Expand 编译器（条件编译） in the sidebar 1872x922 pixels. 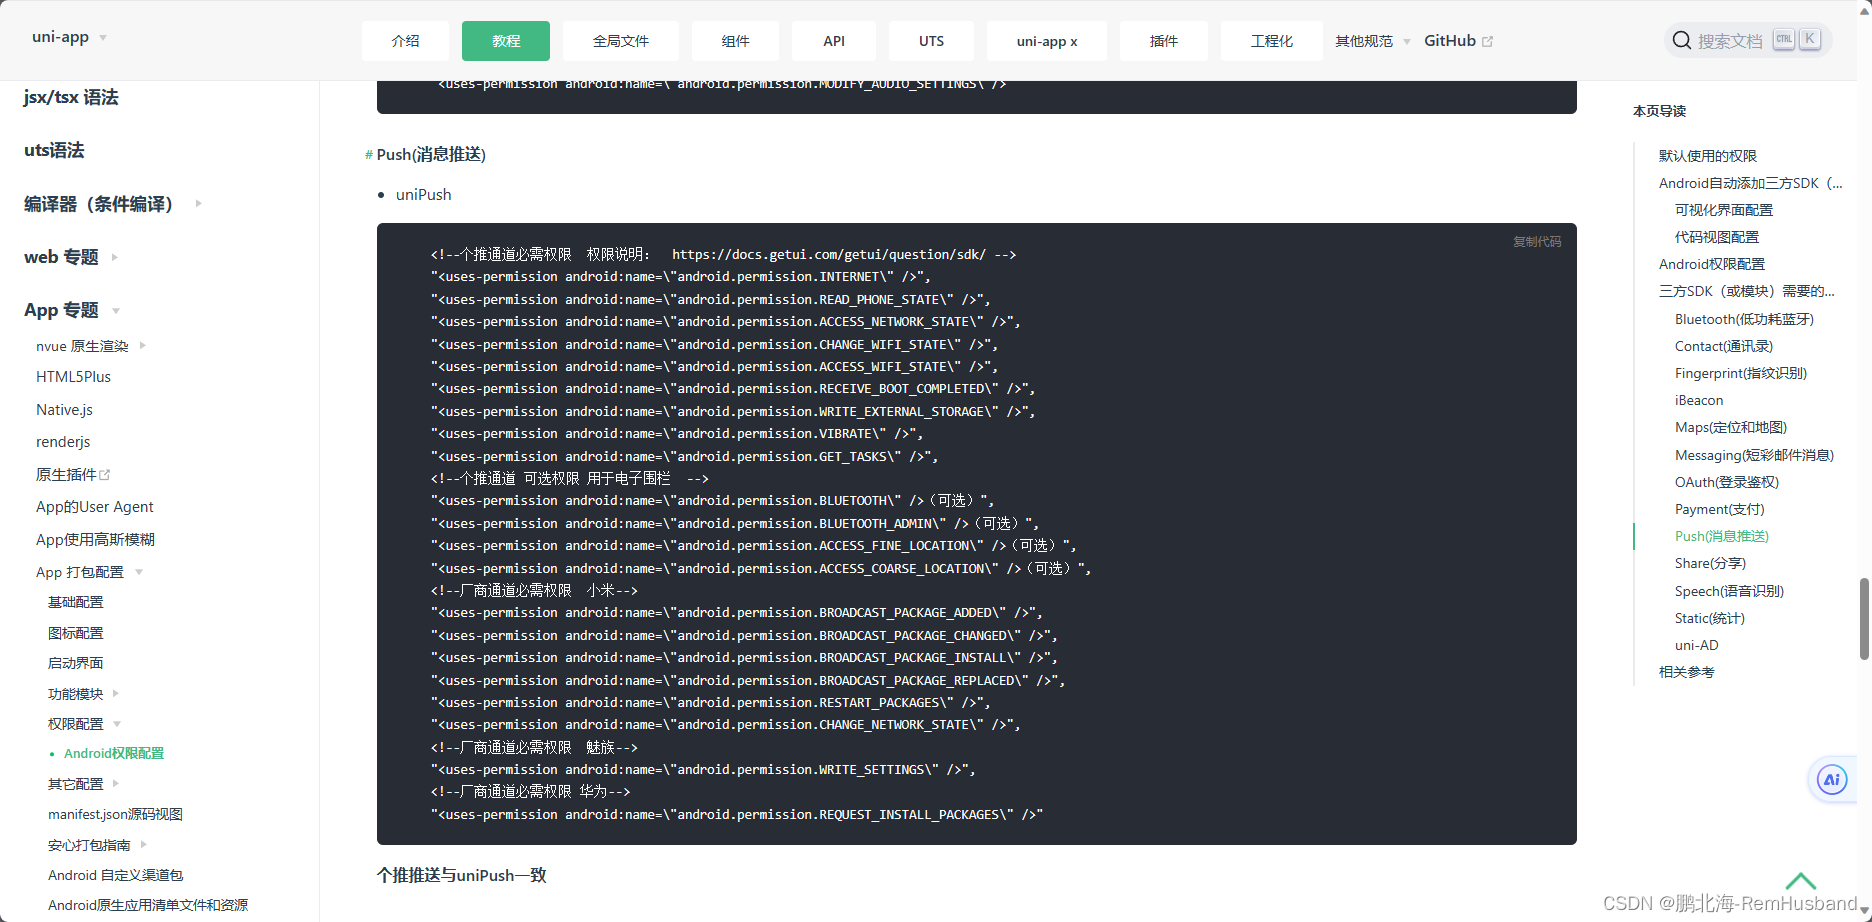tap(197, 203)
